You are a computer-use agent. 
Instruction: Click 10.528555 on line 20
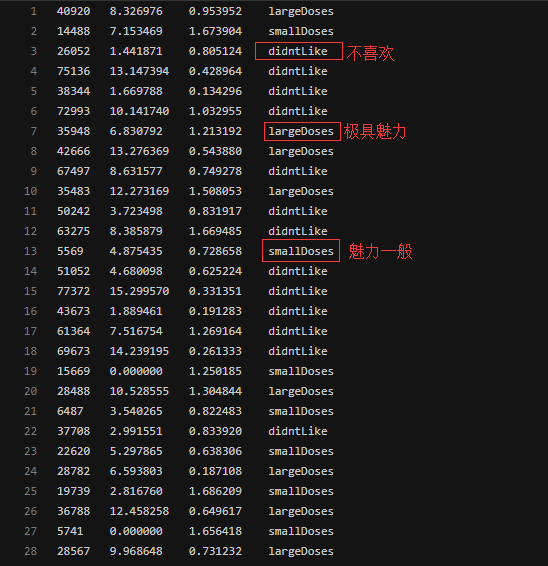click(139, 391)
